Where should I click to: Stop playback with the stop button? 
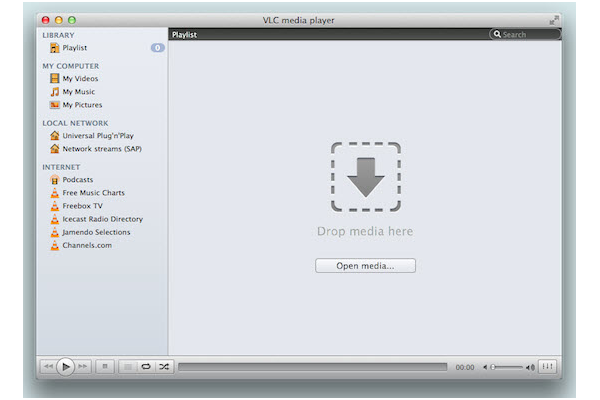pyautogui.click(x=106, y=367)
